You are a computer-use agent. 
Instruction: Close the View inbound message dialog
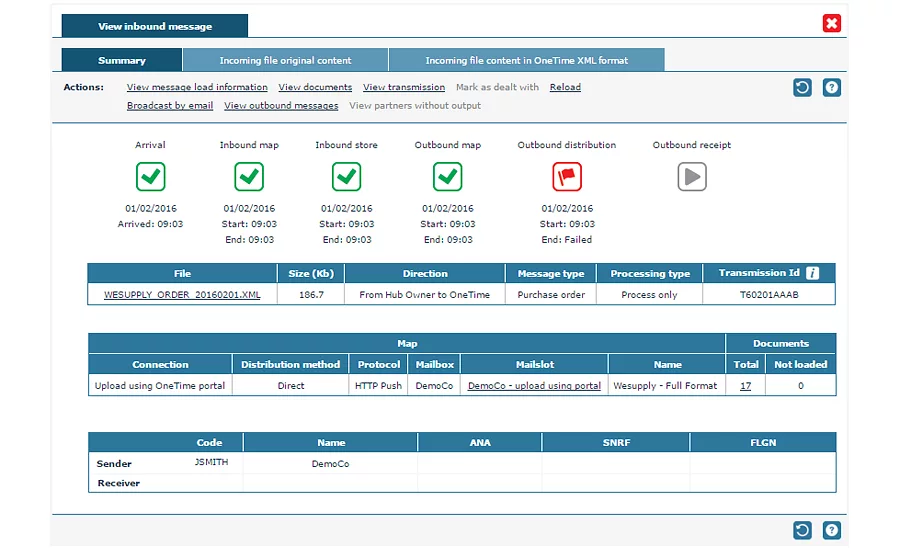click(x=832, y=23)
